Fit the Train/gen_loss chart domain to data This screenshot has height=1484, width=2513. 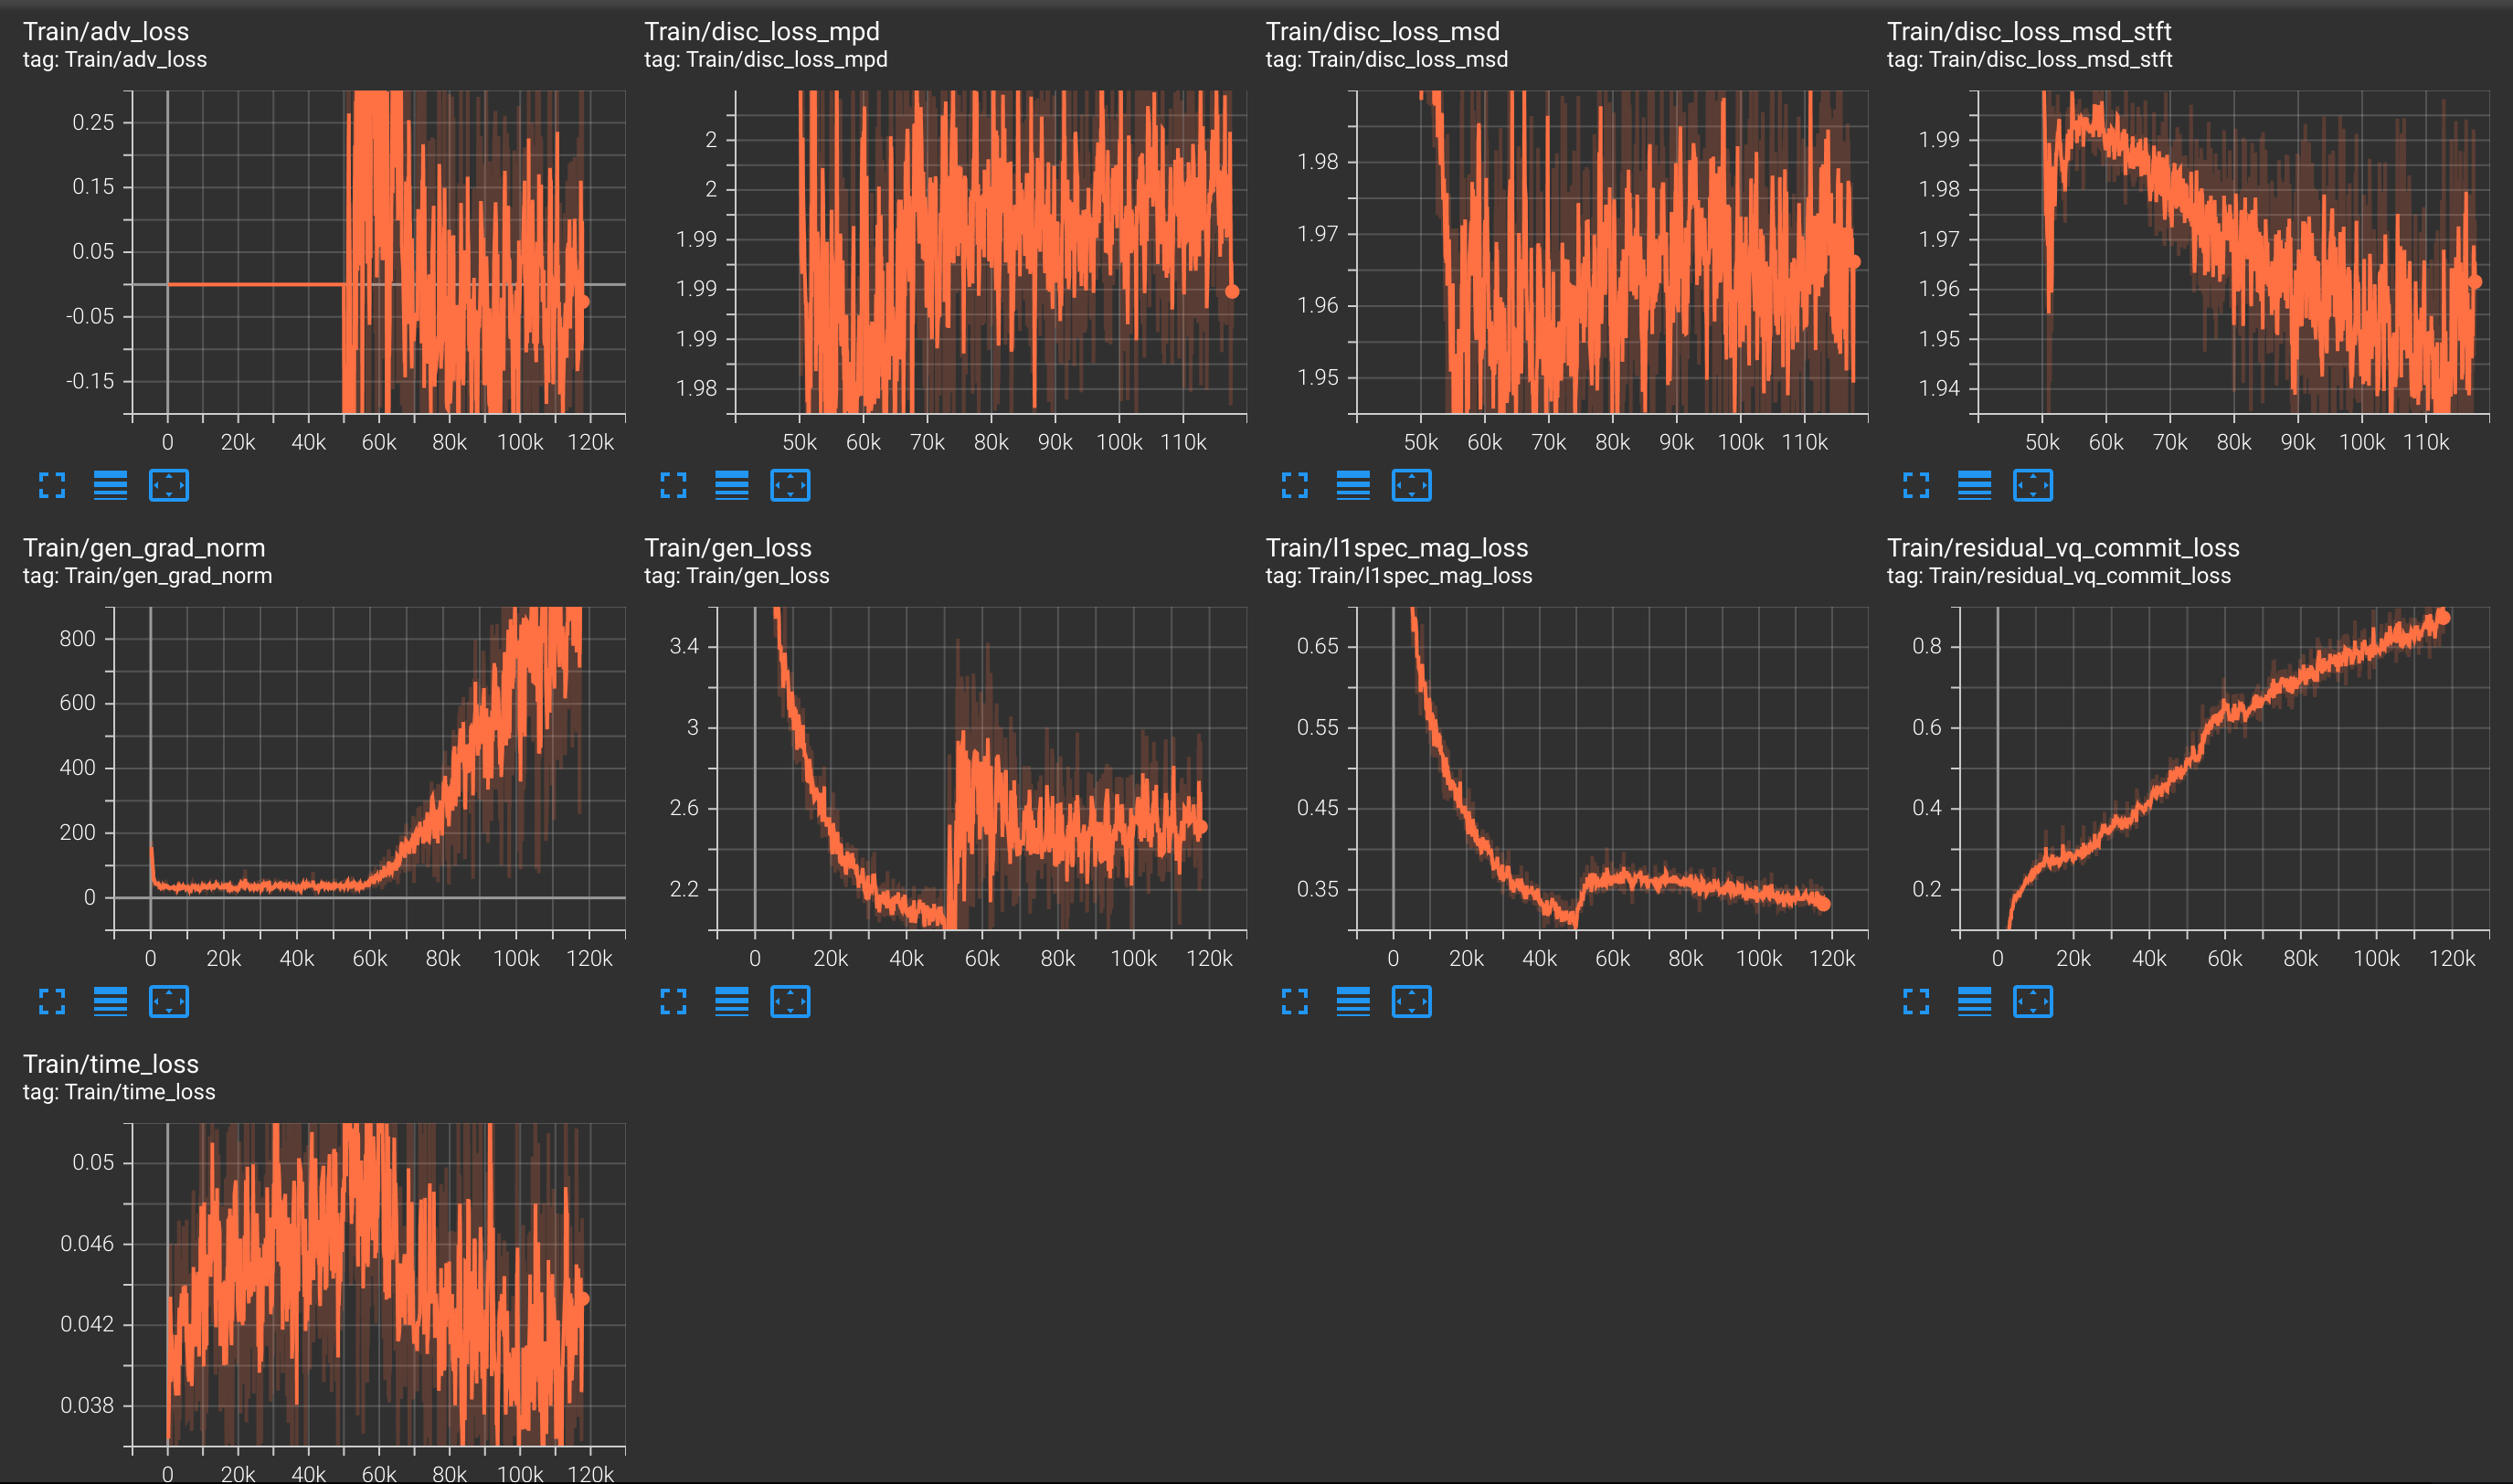[791, 1002]
